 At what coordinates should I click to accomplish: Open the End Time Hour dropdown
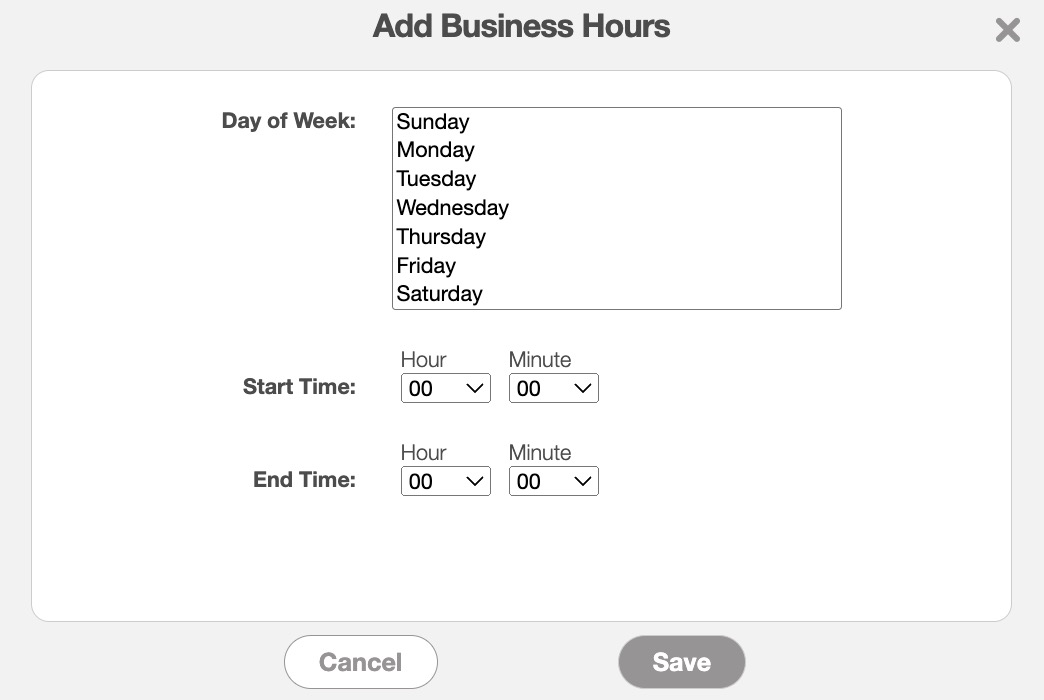point(445,481)
